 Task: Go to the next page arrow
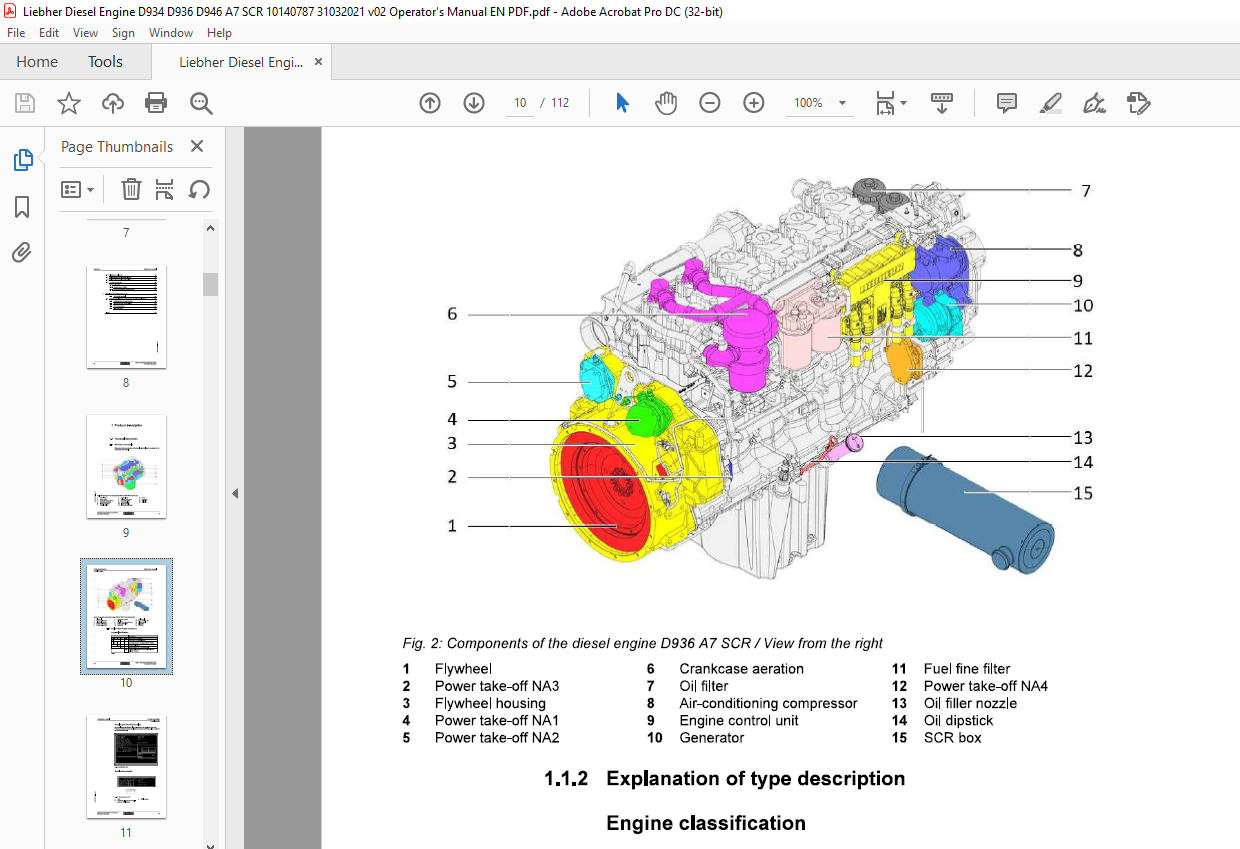point(474,103)
